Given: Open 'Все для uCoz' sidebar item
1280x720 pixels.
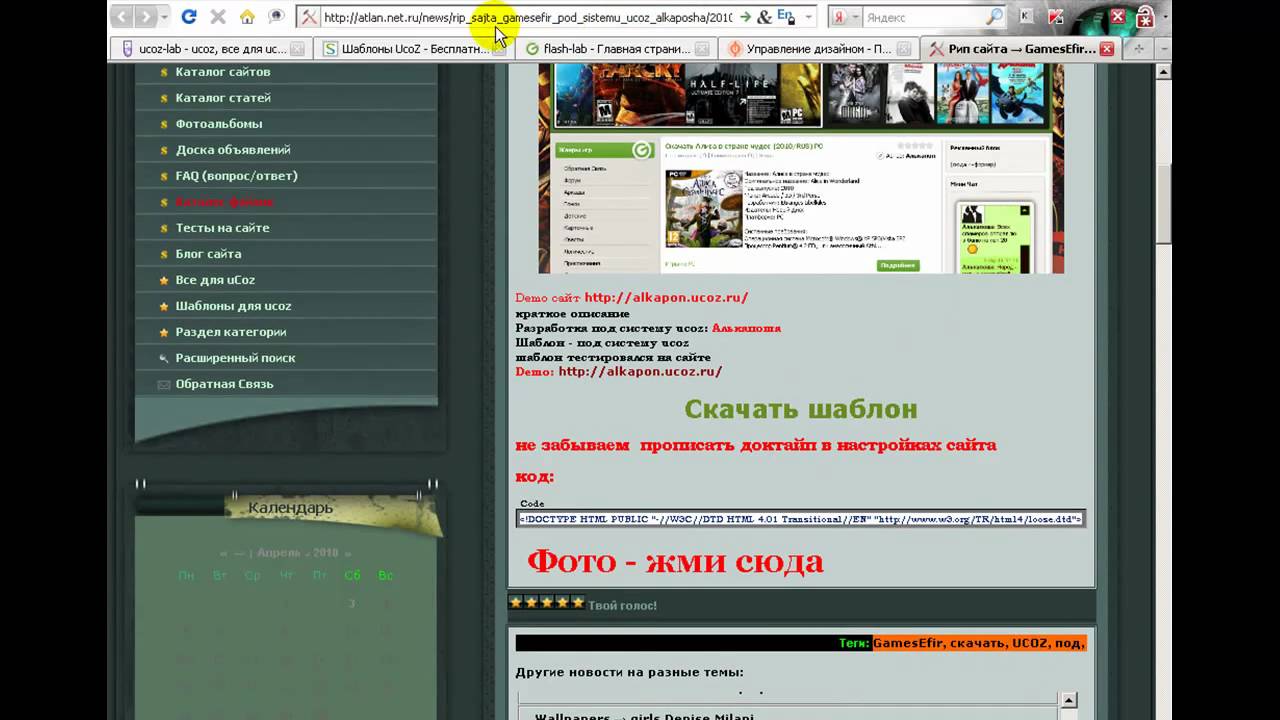Looking at the screenshot, I should (x=215, y=280).
